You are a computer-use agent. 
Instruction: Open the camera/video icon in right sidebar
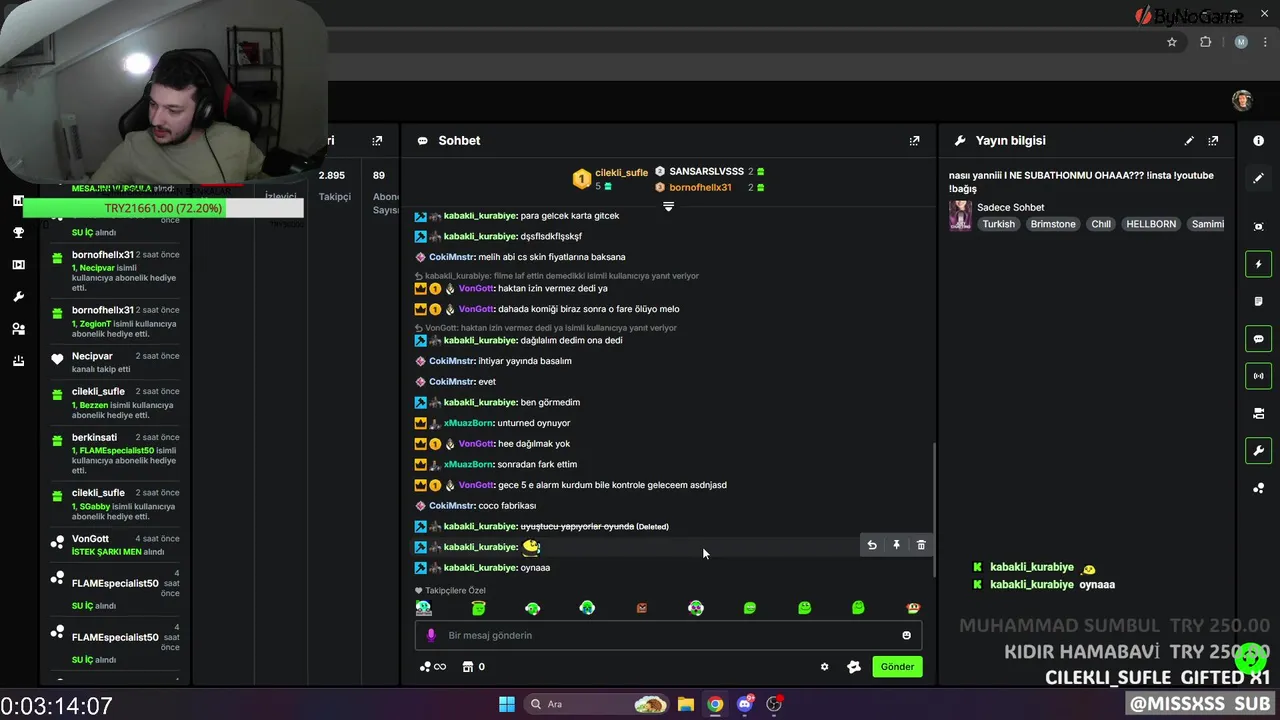click(x=1258, y=413)
